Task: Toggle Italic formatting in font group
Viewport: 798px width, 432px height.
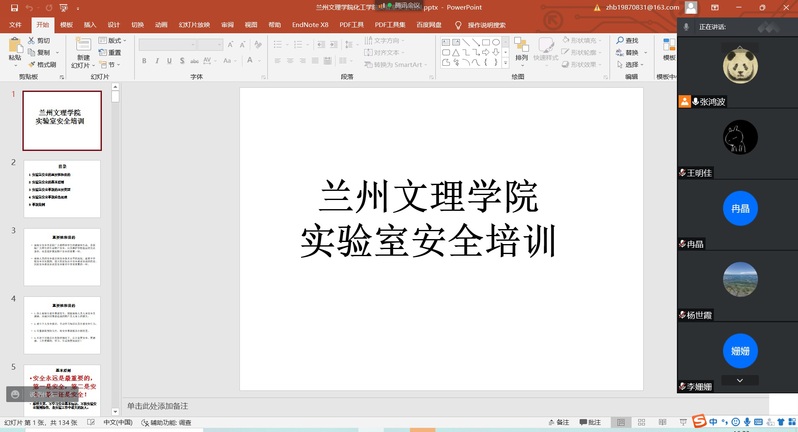Action: click(157, 61)
